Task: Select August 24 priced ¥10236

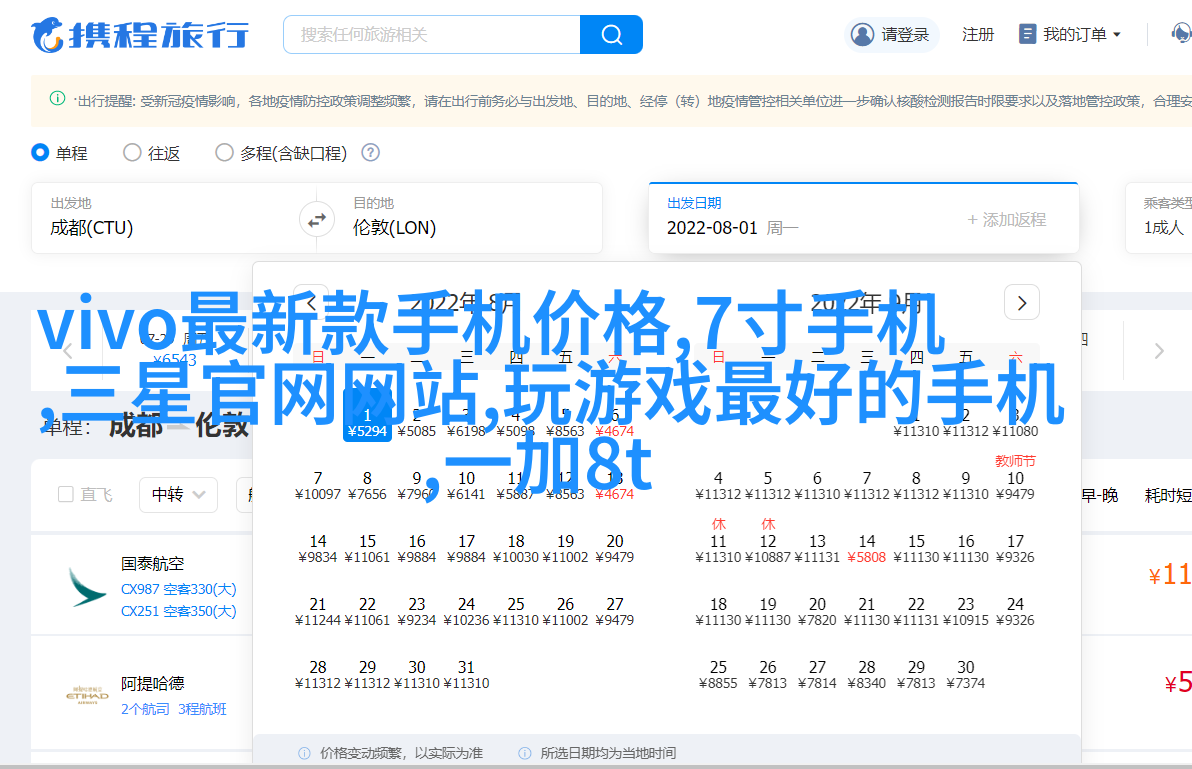Action: click(466, 612)
